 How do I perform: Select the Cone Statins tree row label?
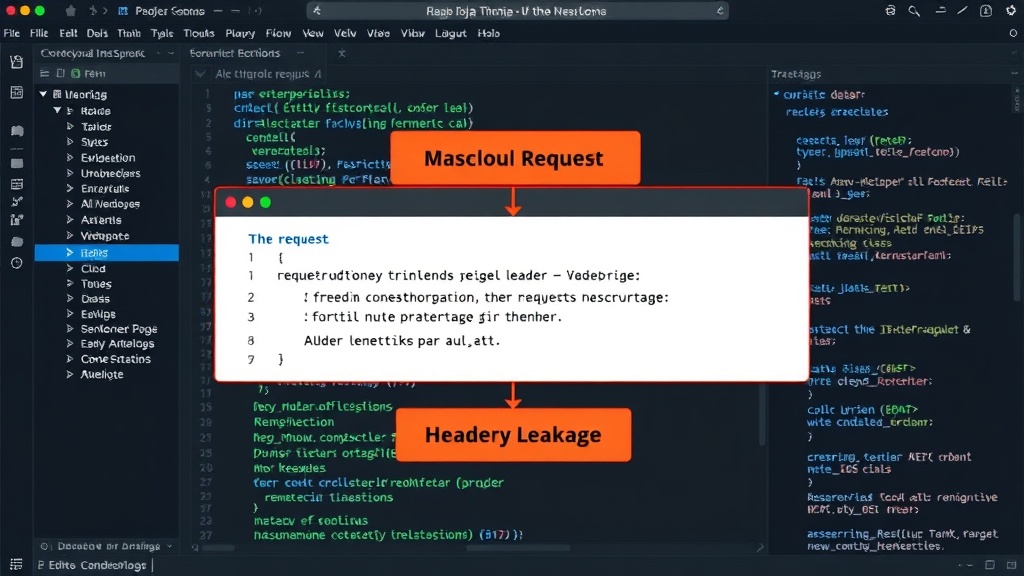pos(116,359)
